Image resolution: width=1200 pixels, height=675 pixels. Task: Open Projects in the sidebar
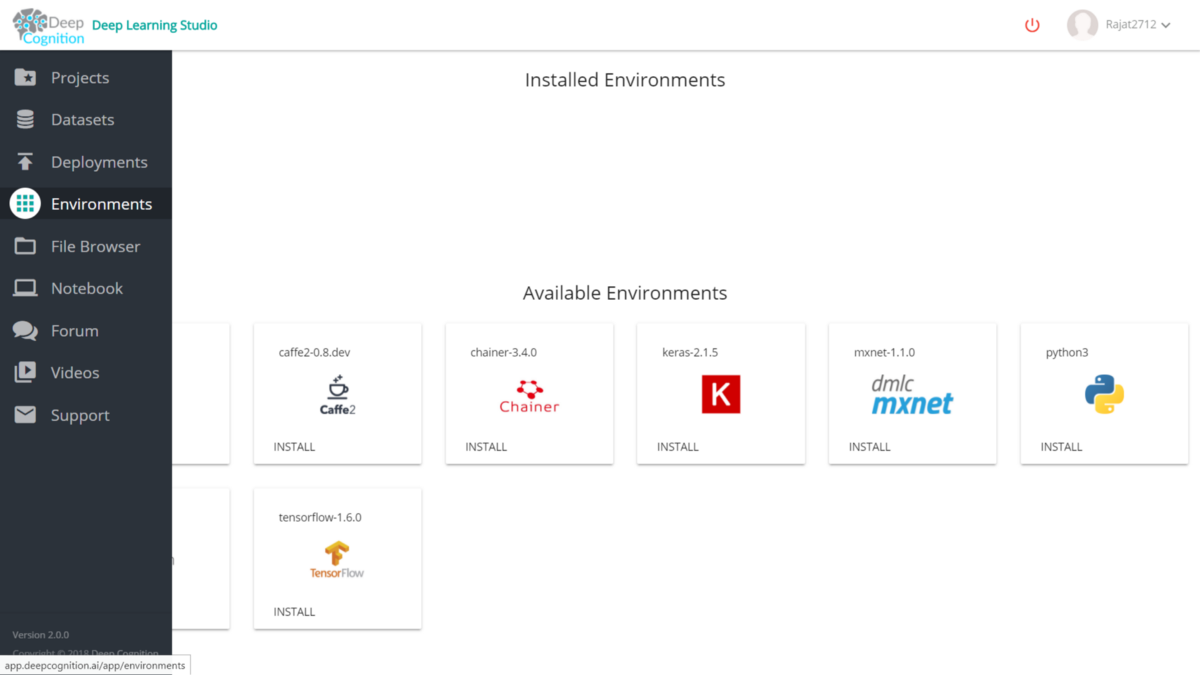[86, 78]
